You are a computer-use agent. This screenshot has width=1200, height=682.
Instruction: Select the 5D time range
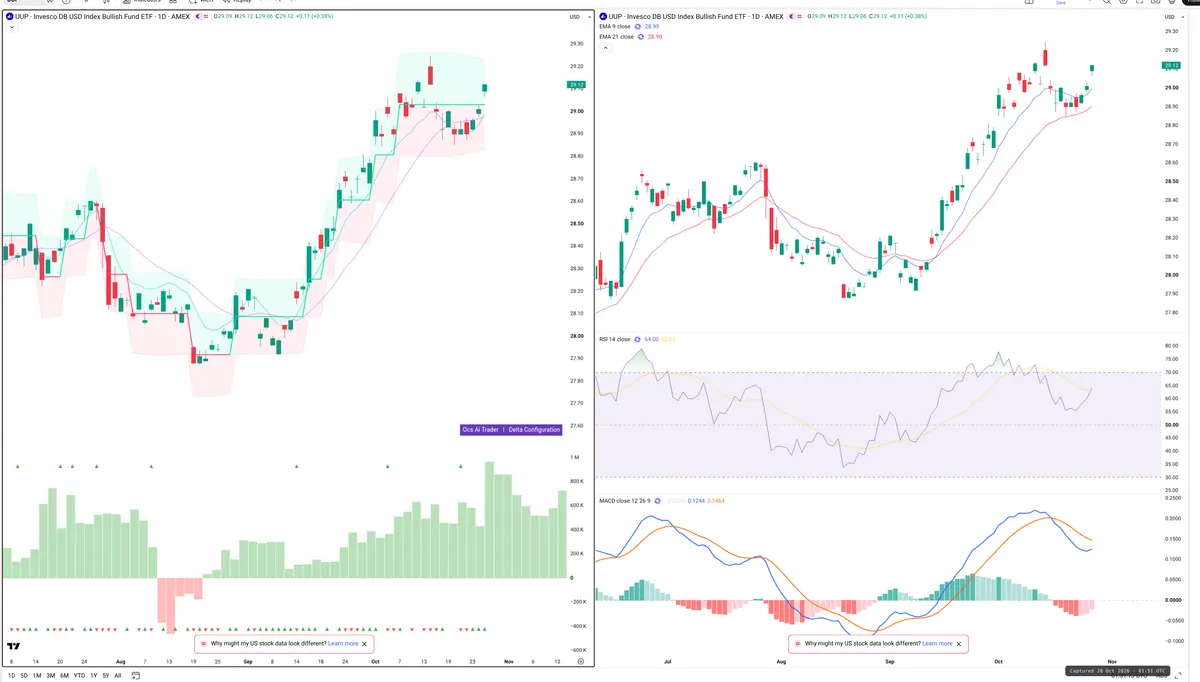click(x=24, y=676)
